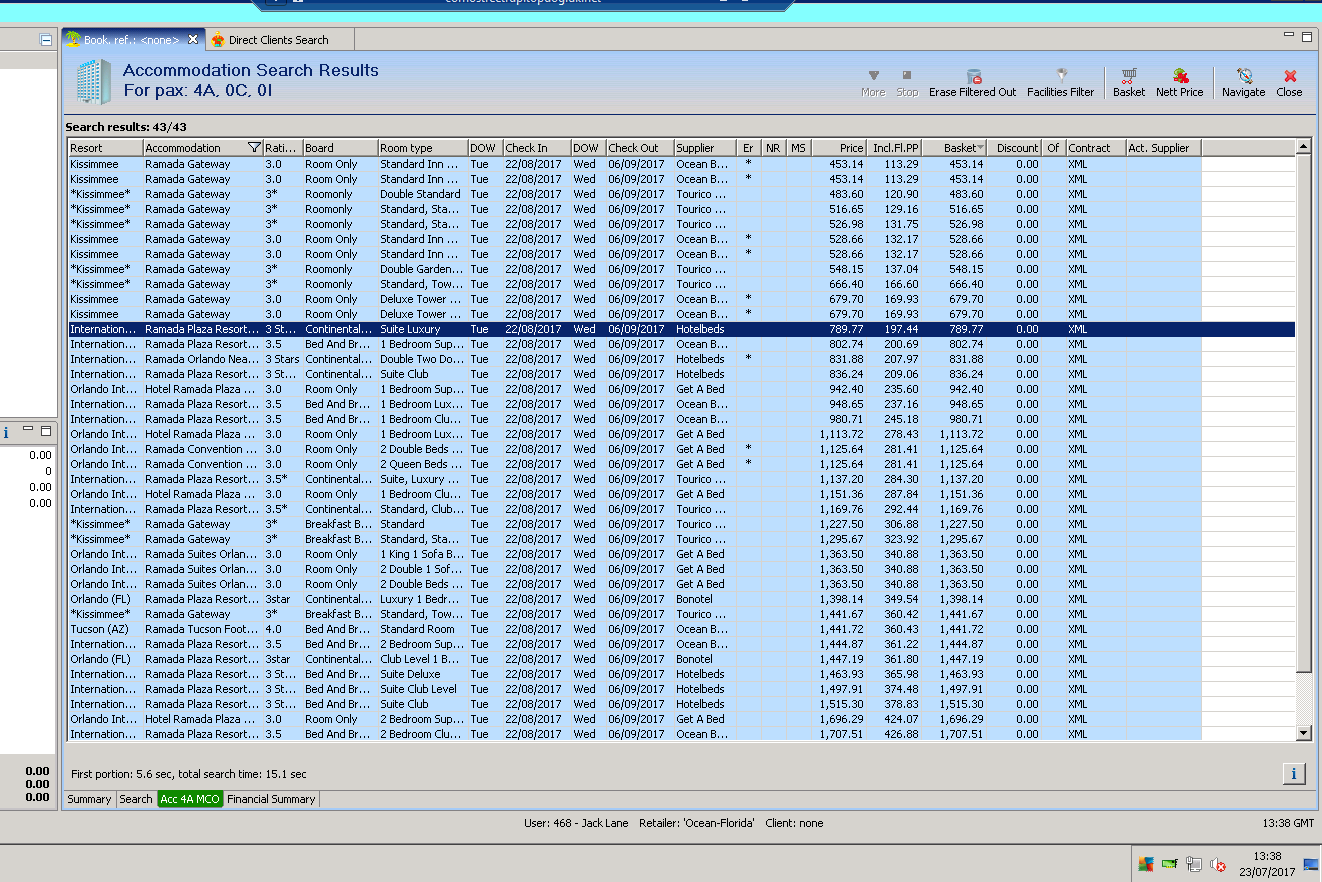The height and width of the screenshot is (882, 1322).
Task: Sort by the Incl.Fl.PP column header
Action: click(894, 148)
